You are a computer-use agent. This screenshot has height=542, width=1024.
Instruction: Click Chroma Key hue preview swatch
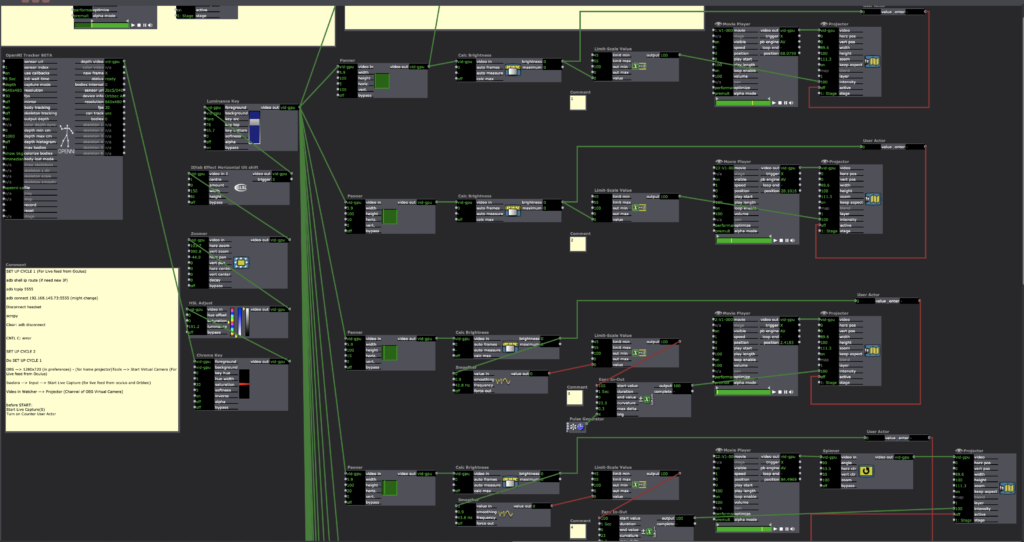click(244, 384)
